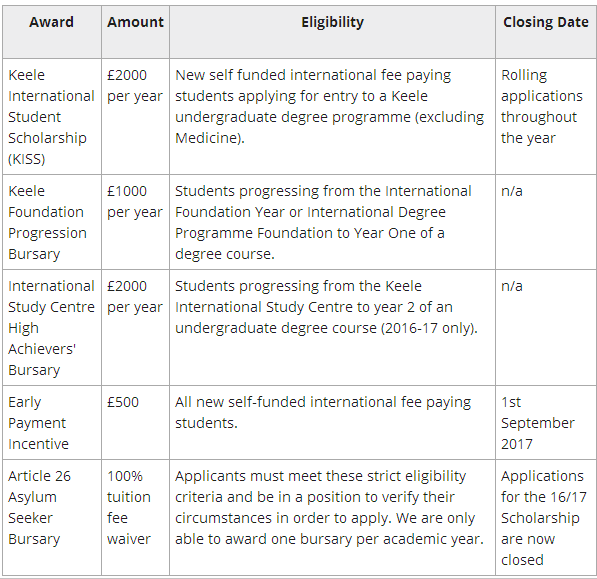Click the 16/17 Scholarship closed notice
Screen dimensions: 597x579
click(x=546, y=518)
